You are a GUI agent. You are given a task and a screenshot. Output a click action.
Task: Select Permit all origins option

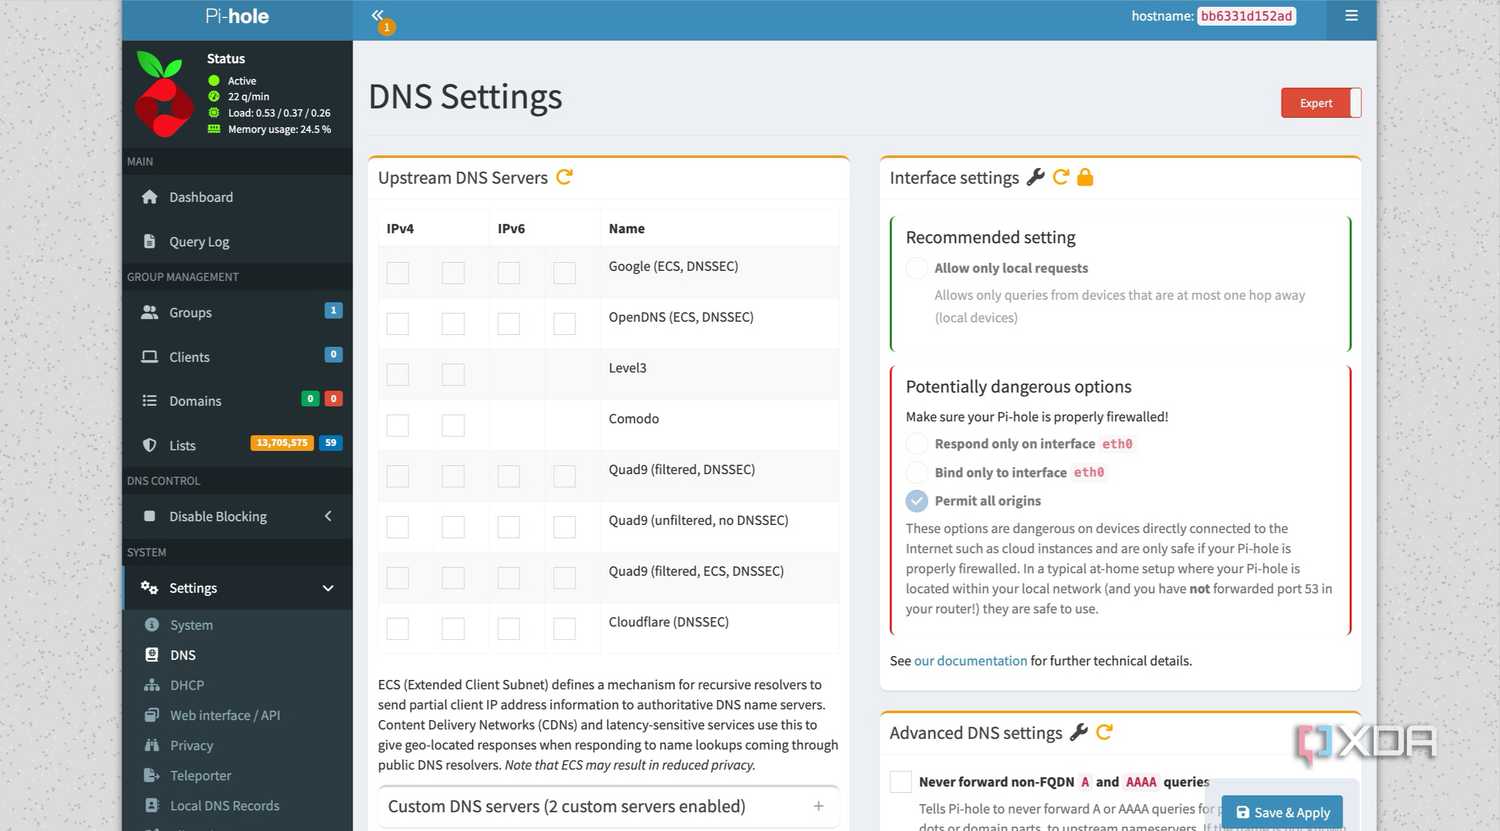coord(917,501)
